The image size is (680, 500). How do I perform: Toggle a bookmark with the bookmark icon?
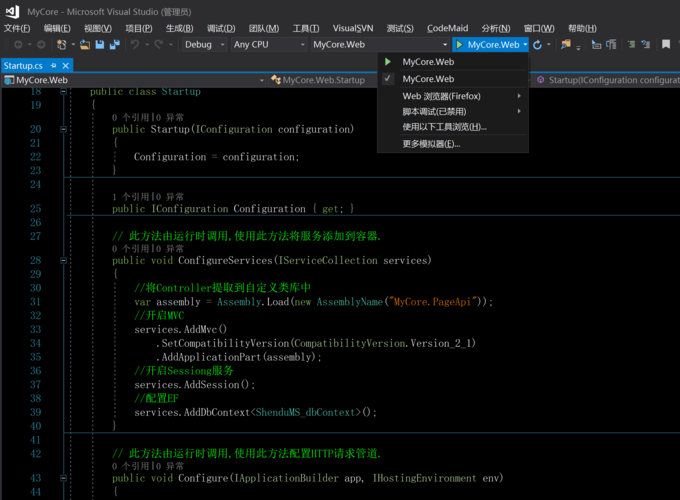(666, 44)
